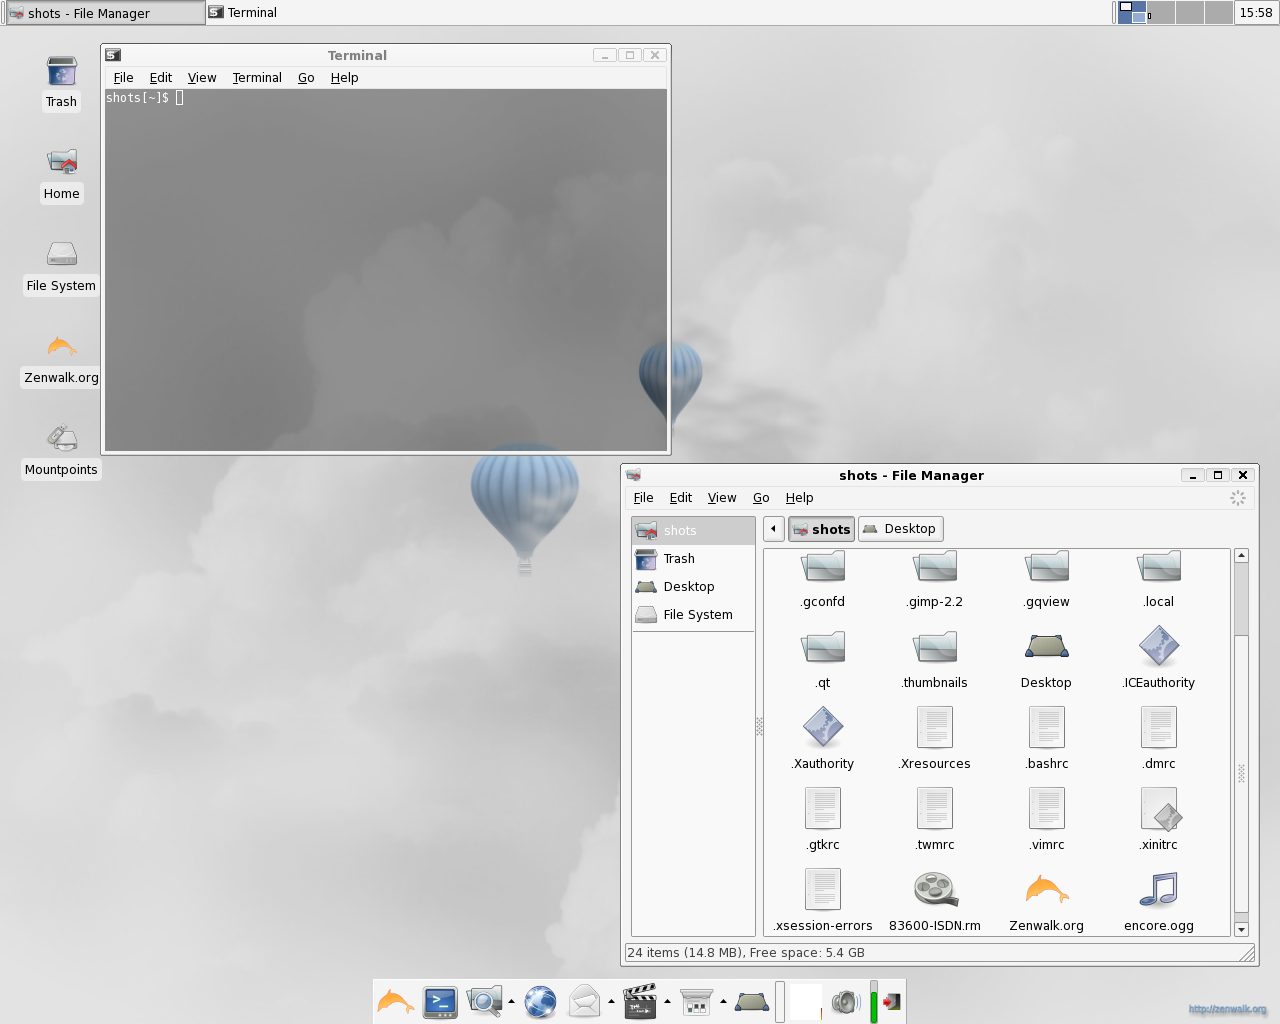Expand the settings launcher menu arrow
The width and height of the screenshot is (1280, 1024).
pyautogui.click(x=723, y=1001)
